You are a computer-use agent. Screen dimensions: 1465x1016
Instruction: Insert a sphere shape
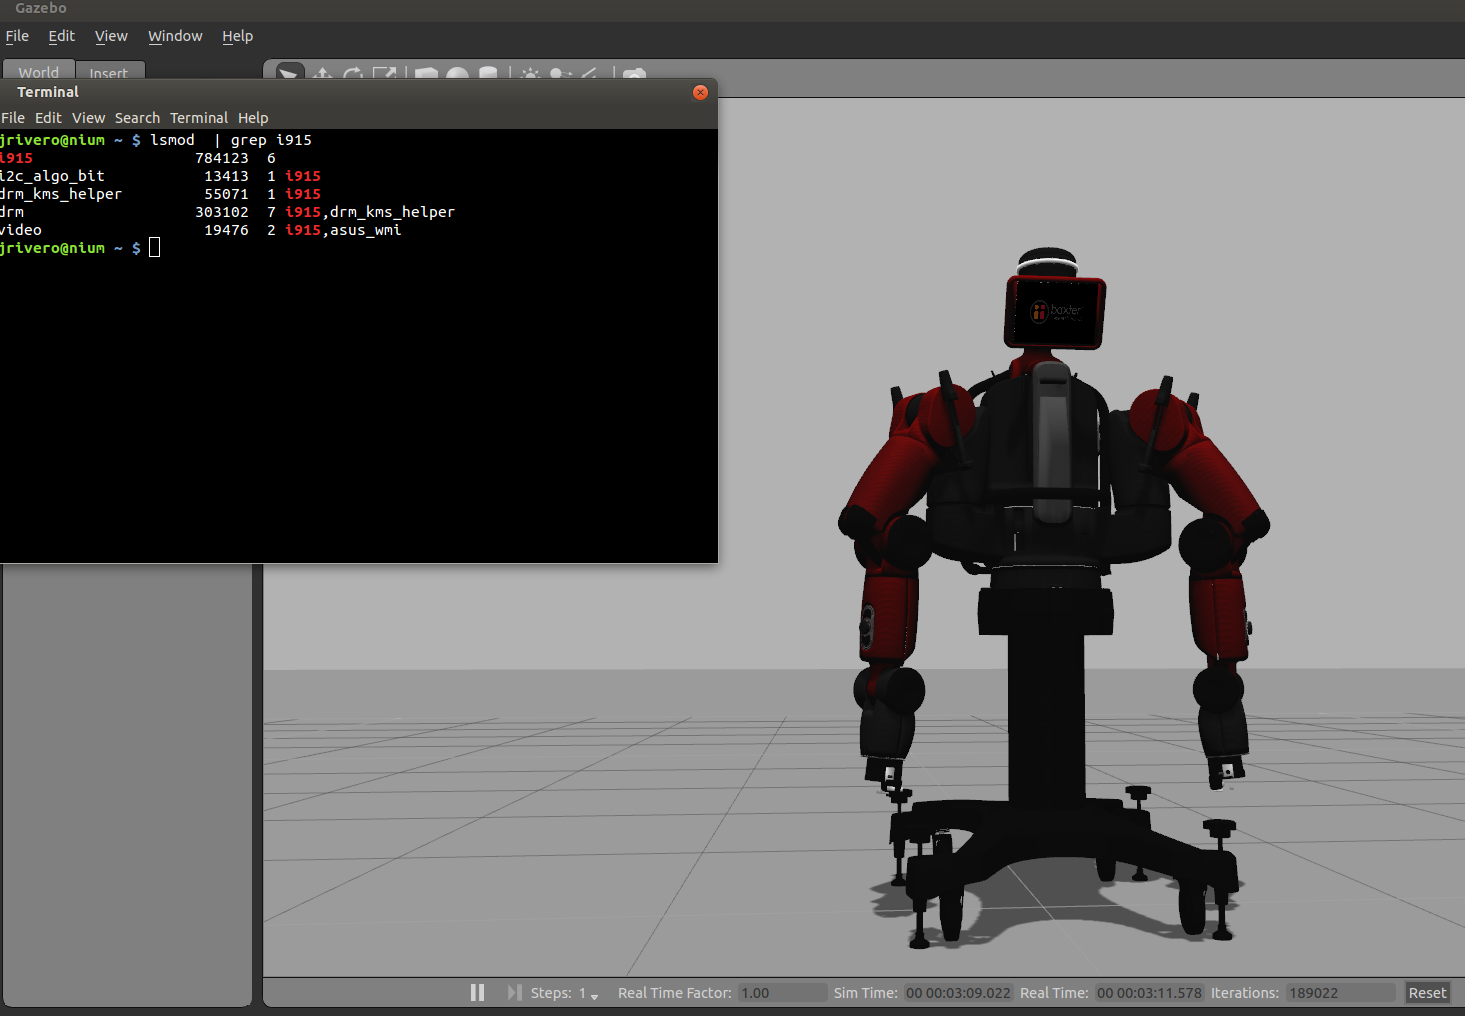(458, 74)
